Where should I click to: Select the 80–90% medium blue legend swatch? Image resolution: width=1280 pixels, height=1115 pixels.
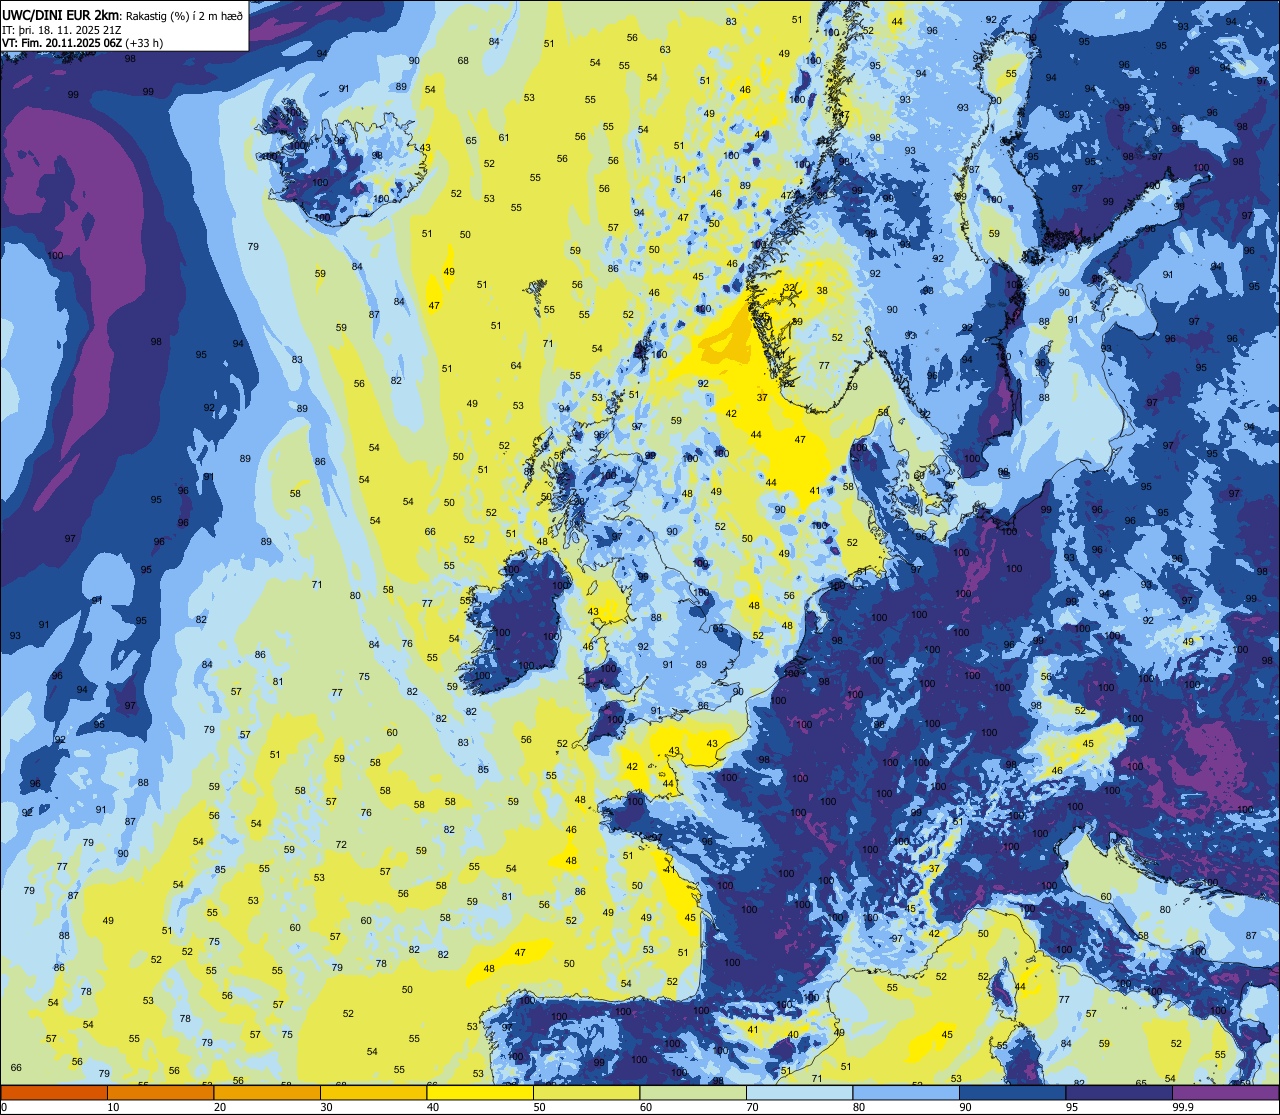coord(906,1093)
